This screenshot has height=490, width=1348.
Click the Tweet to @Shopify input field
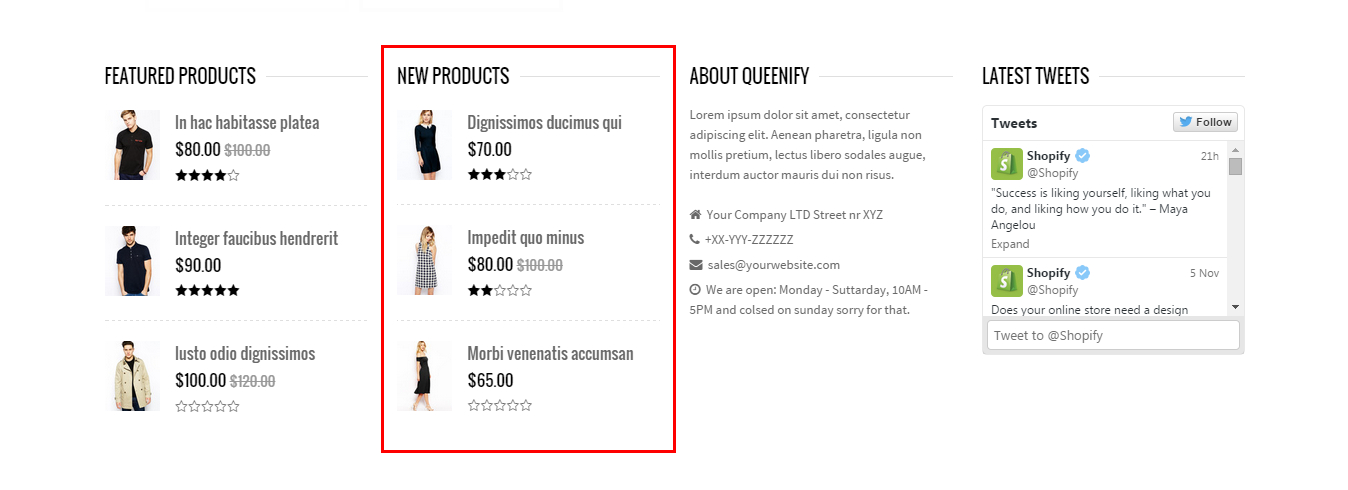(1113, 335)
